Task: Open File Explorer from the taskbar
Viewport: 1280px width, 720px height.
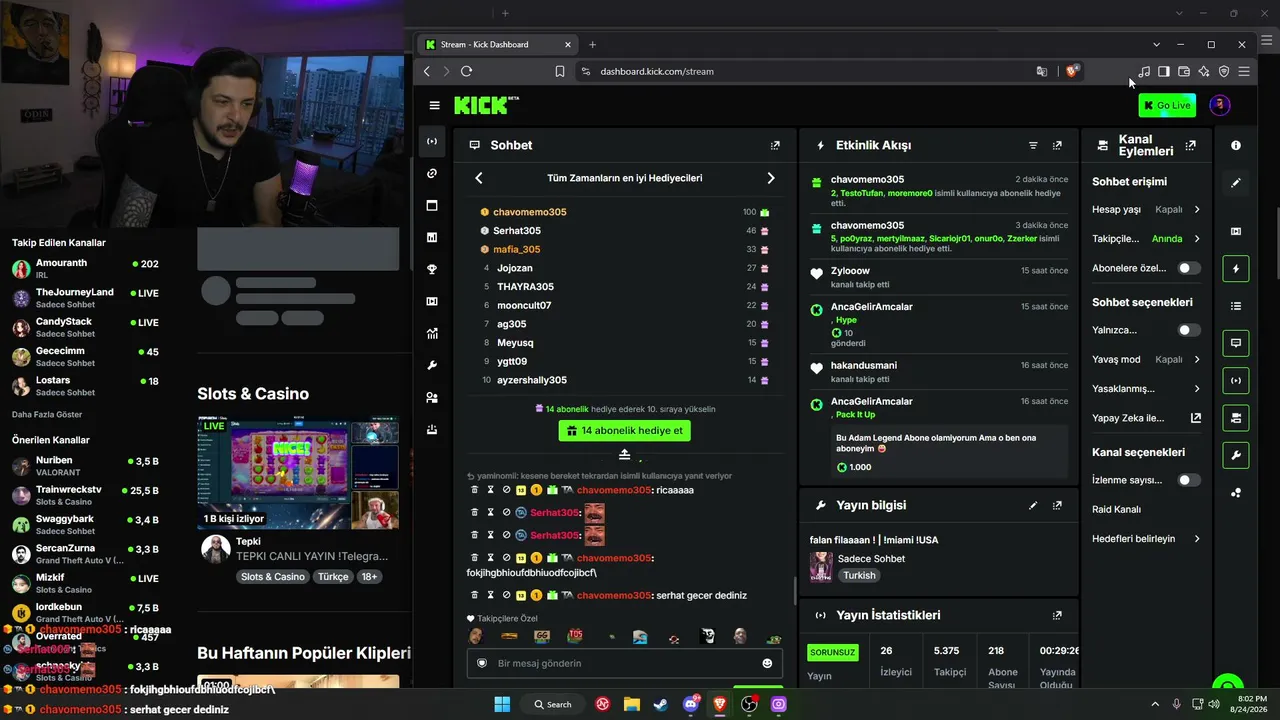Action: (632, 704)
